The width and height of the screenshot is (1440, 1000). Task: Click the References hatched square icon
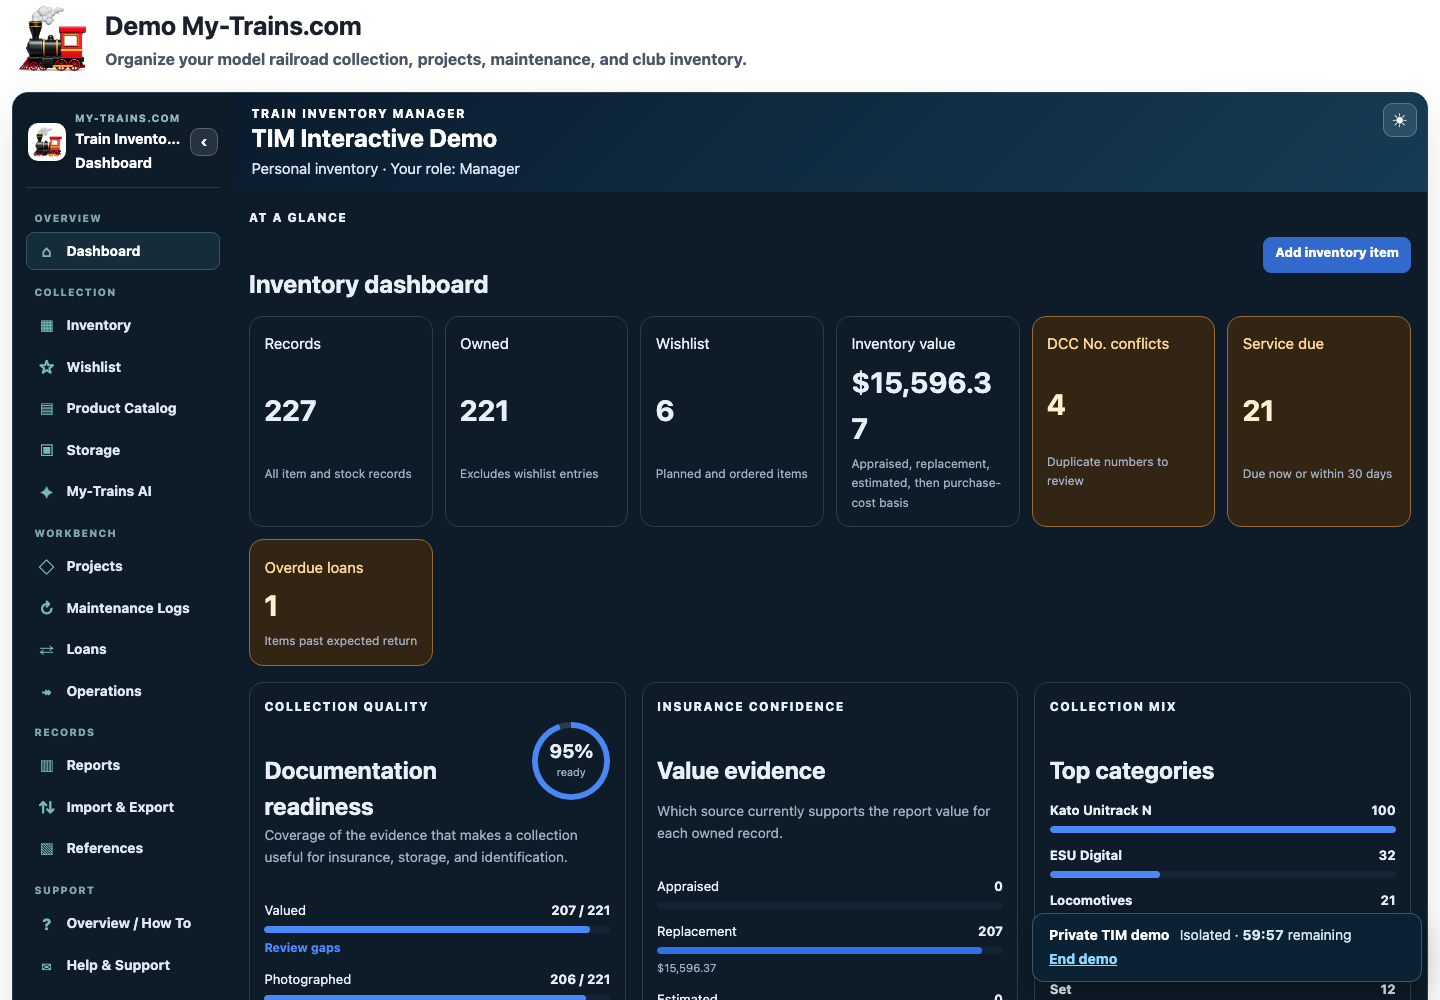[x=46, y=849]
